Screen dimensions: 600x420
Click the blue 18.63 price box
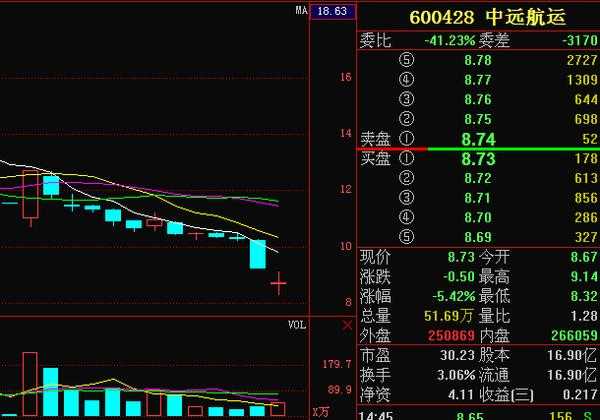pos(332,11)
